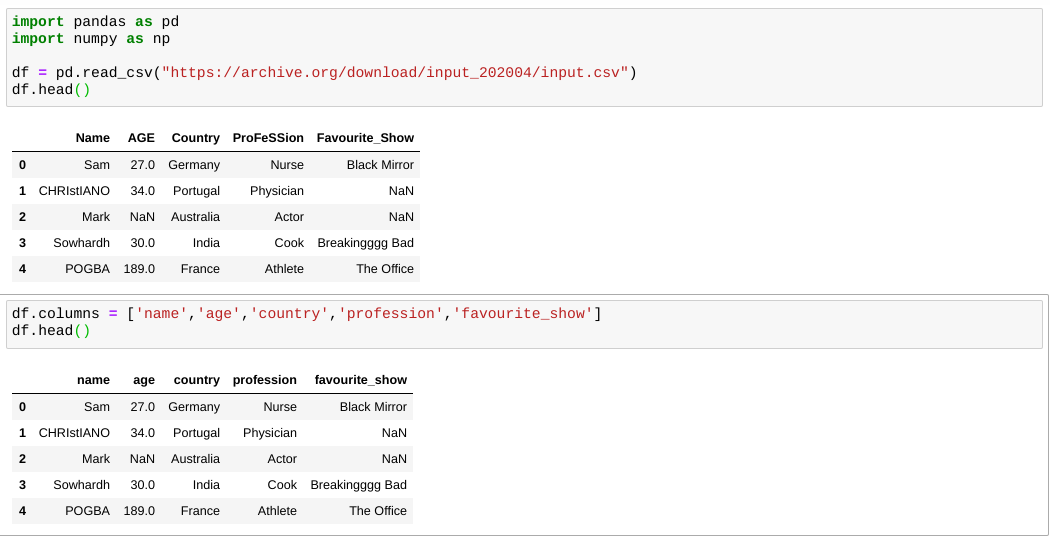
Task: Click 'Mark' under the lowercase name header
Action: 96,459
